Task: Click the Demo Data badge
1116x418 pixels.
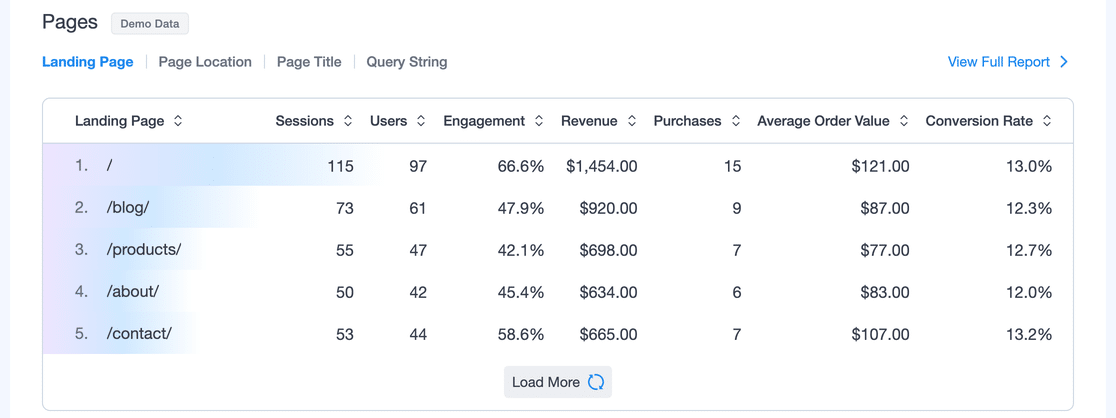Action: [149, 23]
